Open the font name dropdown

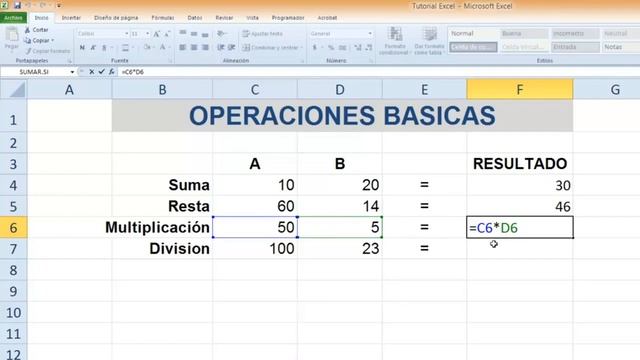pyautogui.click(x=127, y=34)
